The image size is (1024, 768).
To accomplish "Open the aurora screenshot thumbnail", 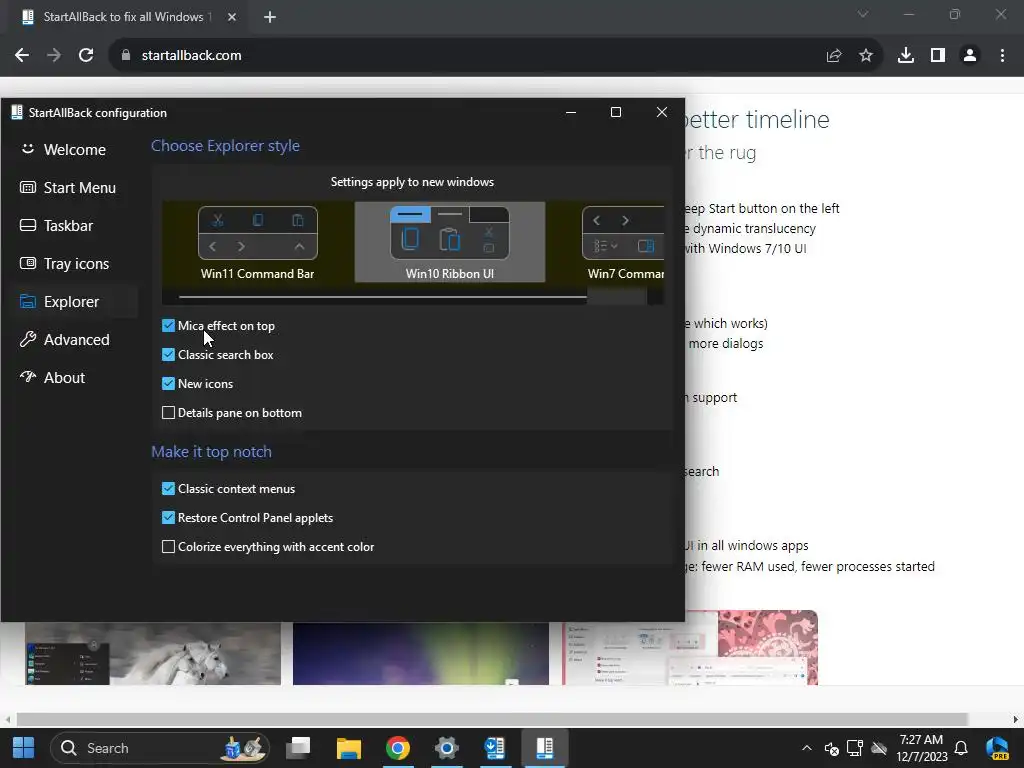I will click(421, 653).
